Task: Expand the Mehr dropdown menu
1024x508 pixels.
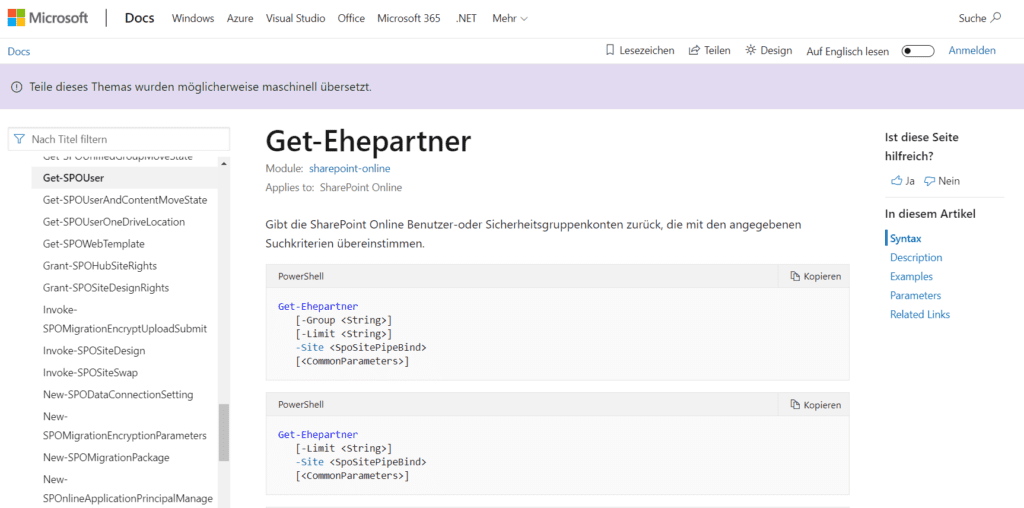Action: tap(509, 18)
